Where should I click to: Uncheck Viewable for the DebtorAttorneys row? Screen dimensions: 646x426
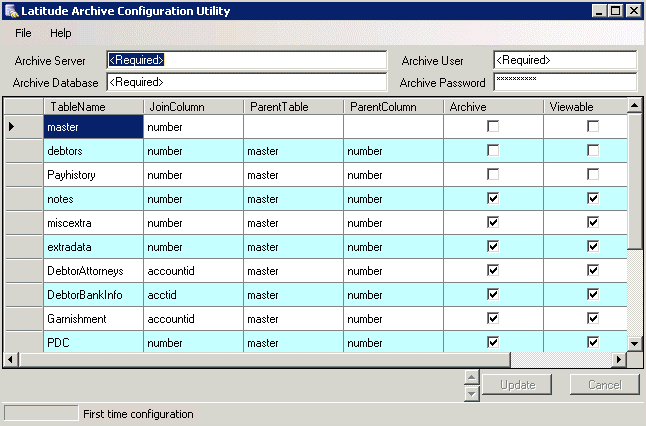(x=593, y=270)
